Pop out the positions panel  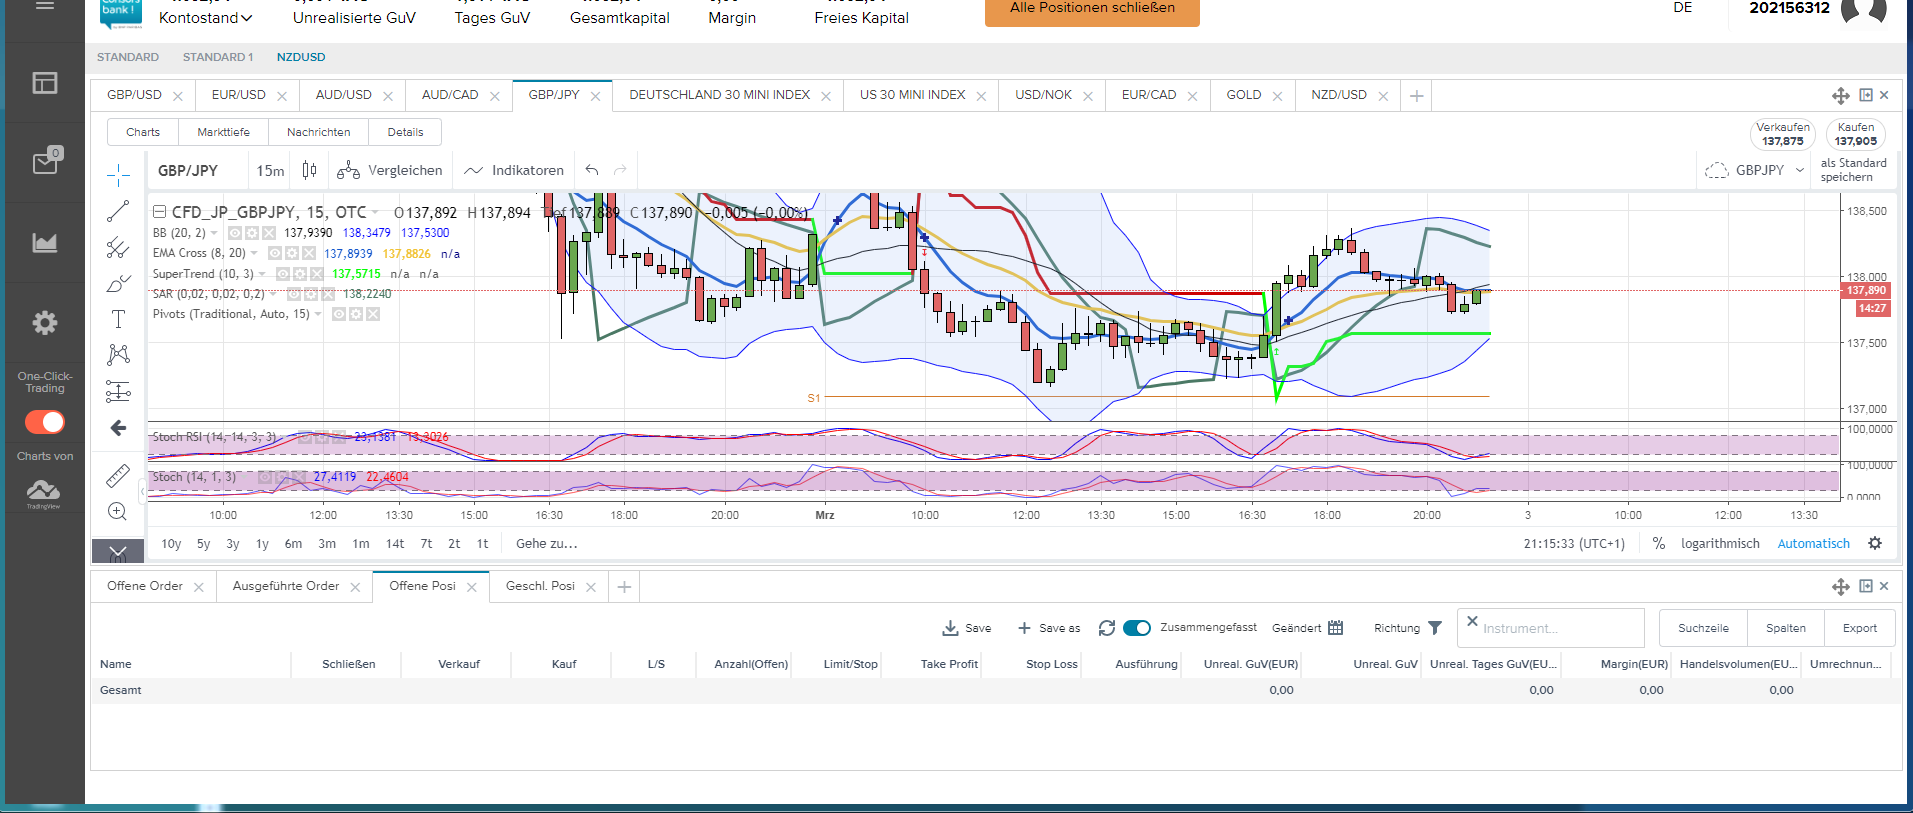1865,586
